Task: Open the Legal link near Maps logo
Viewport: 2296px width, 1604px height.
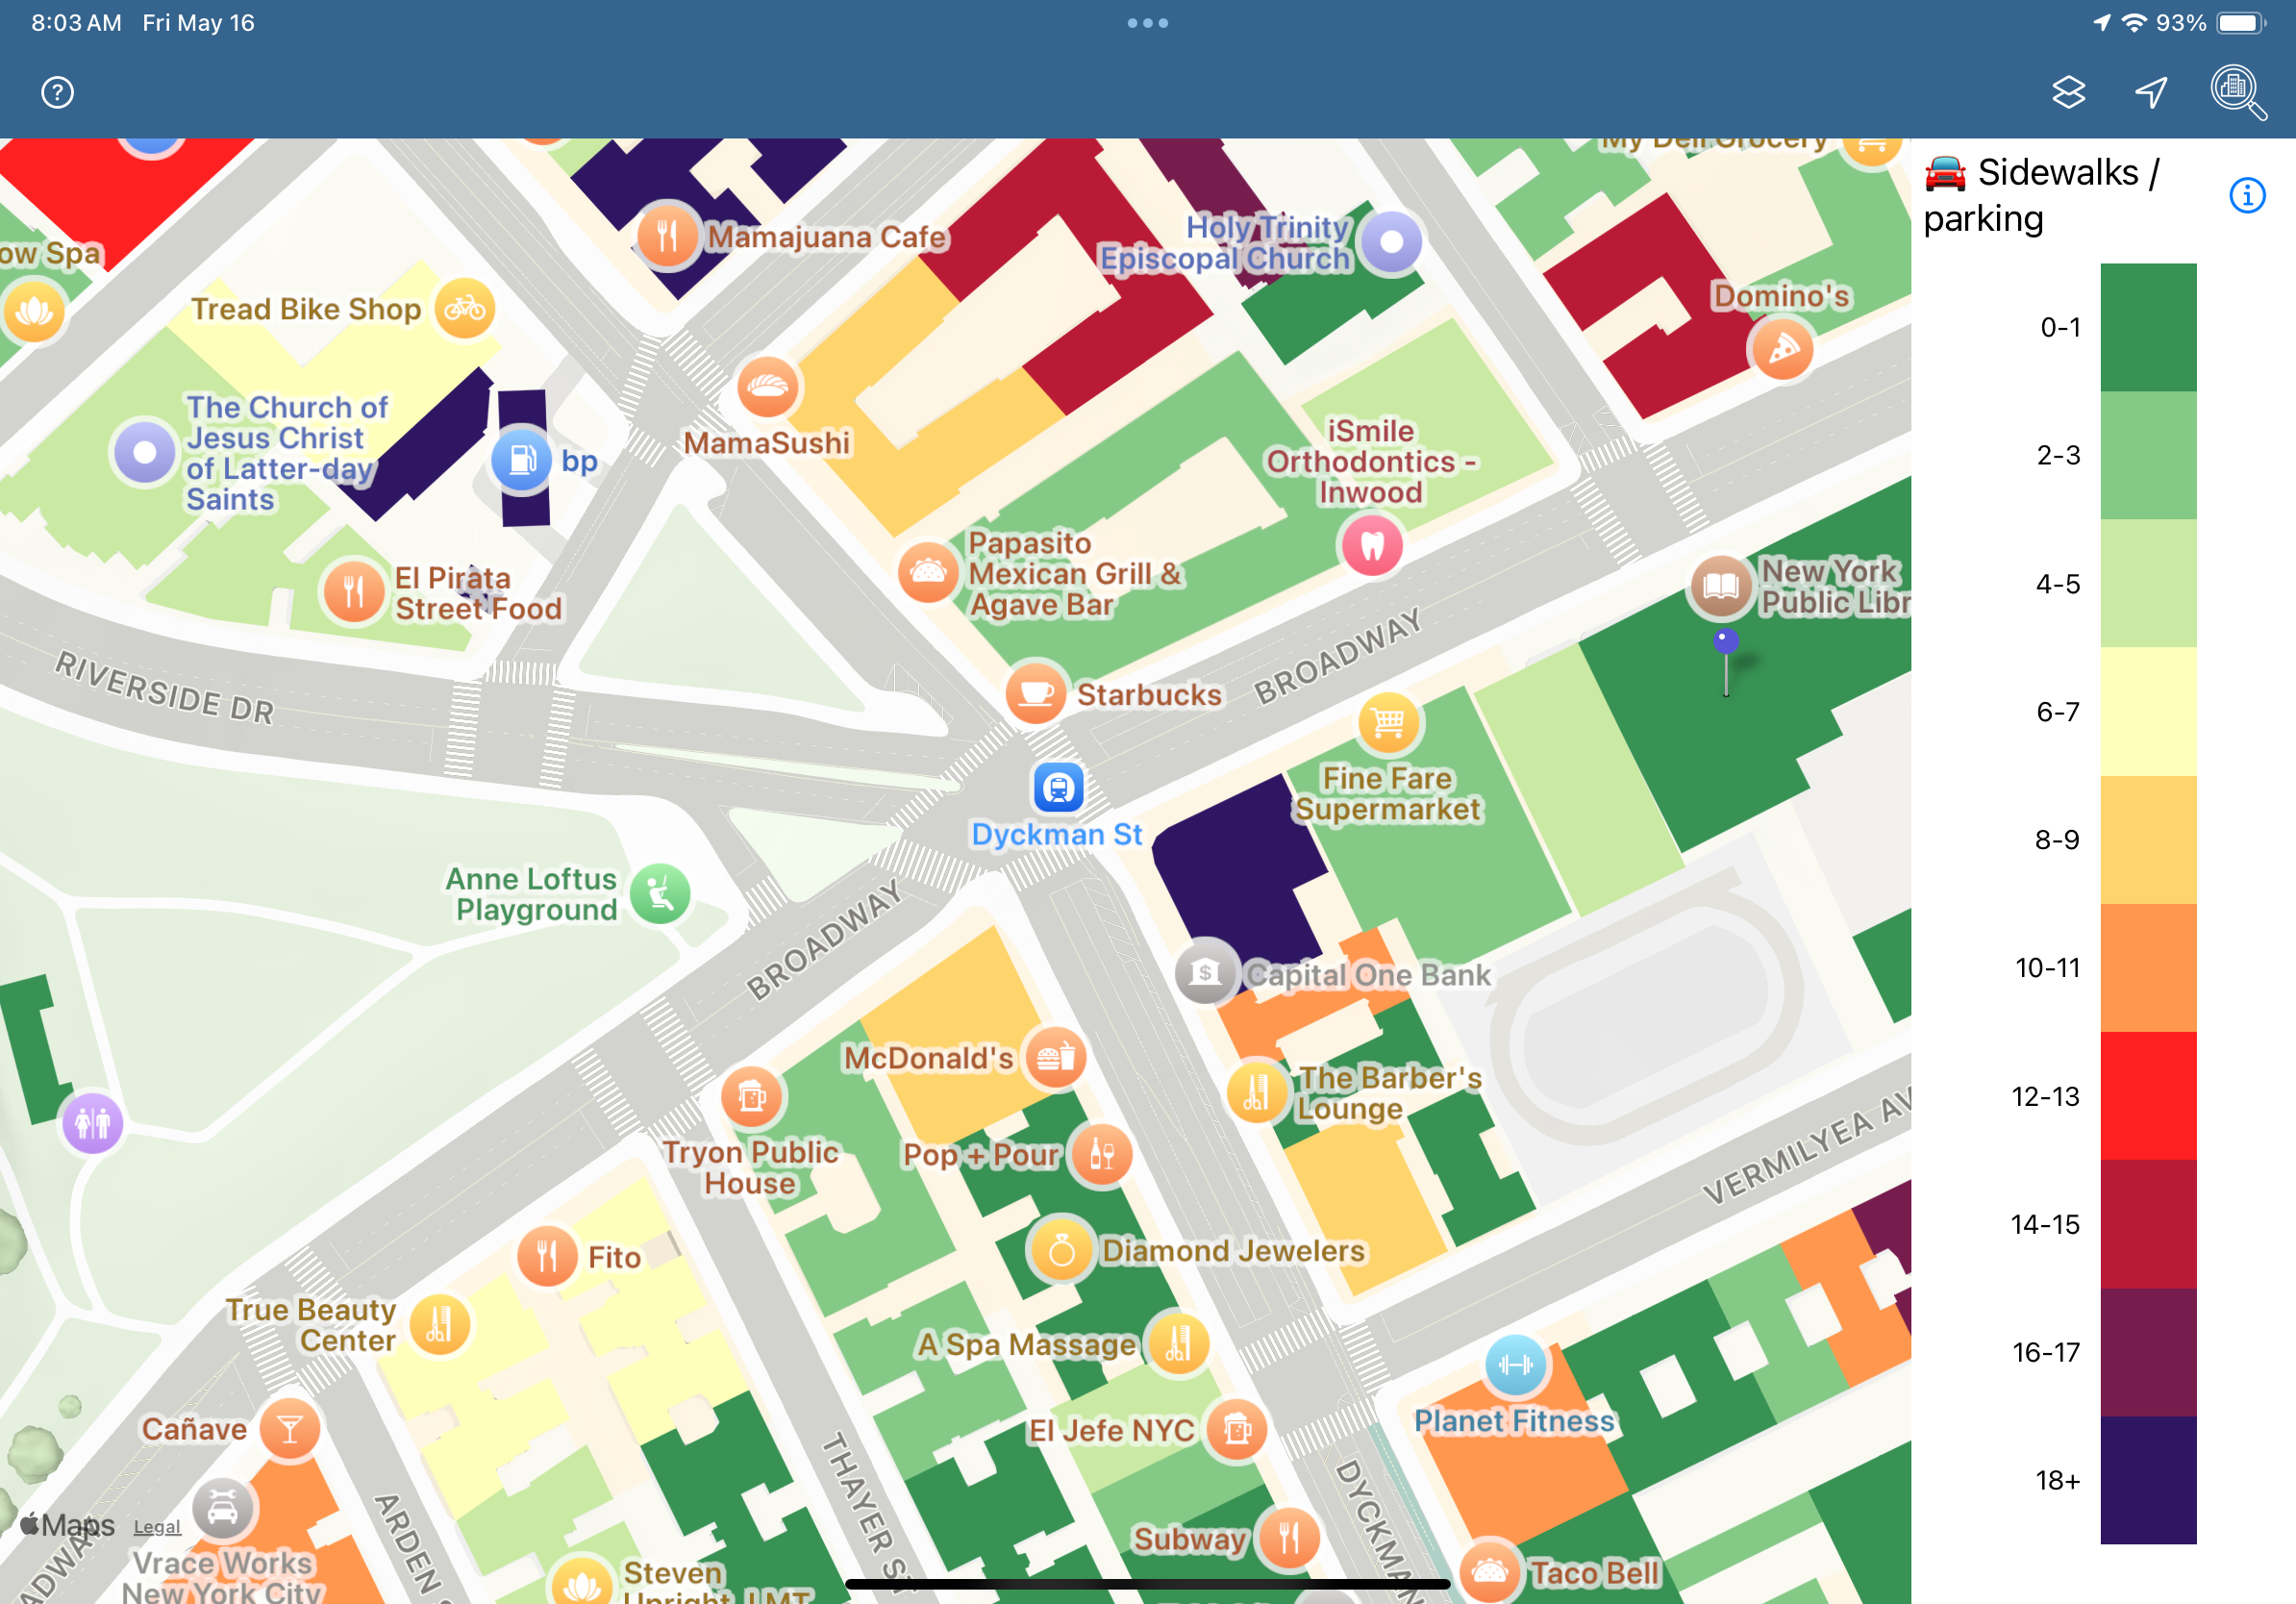Action: [x=157, y=1527]
